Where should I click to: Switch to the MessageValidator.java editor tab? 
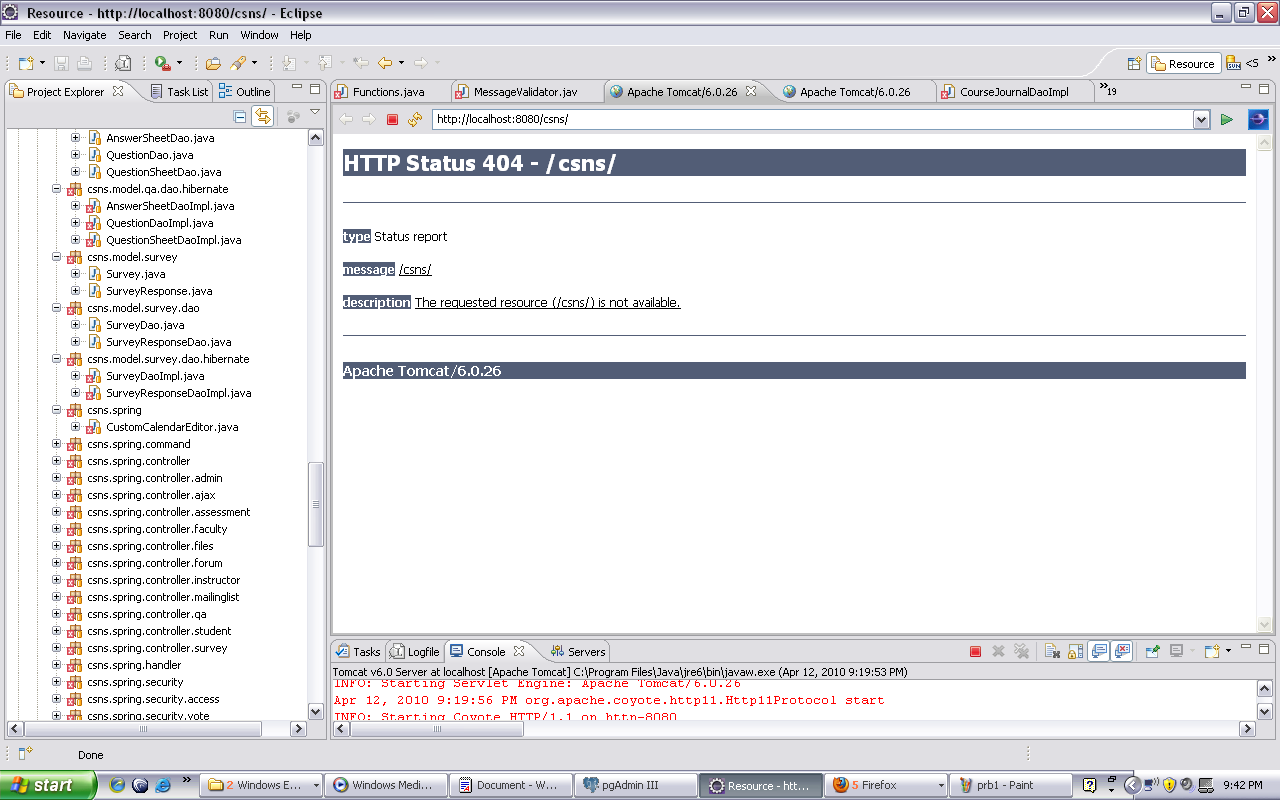click(525, 92)
